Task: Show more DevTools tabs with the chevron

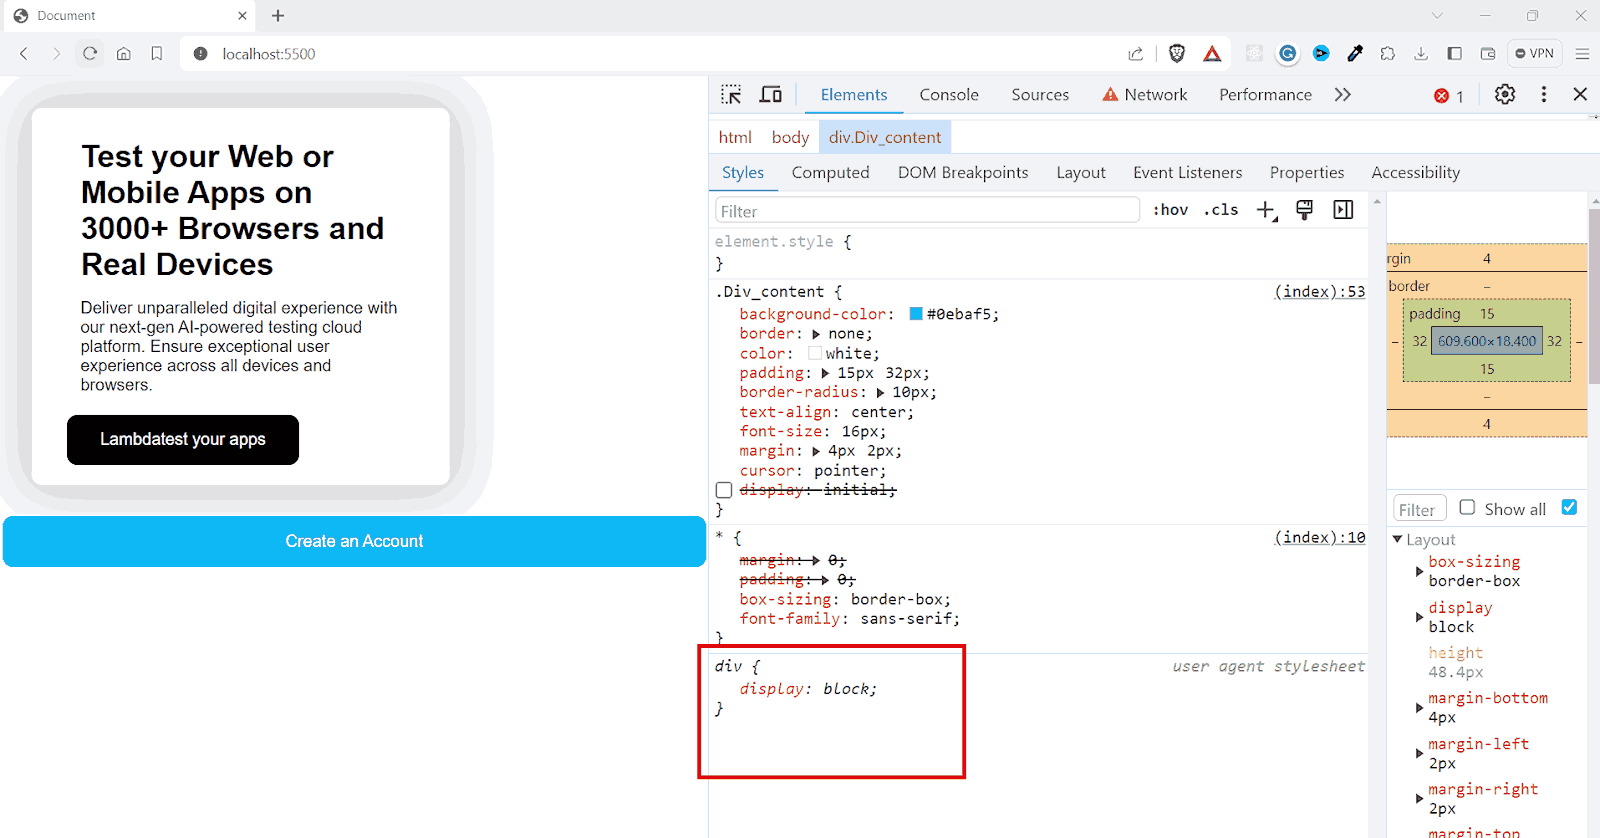Action: tap(1343, 95)
